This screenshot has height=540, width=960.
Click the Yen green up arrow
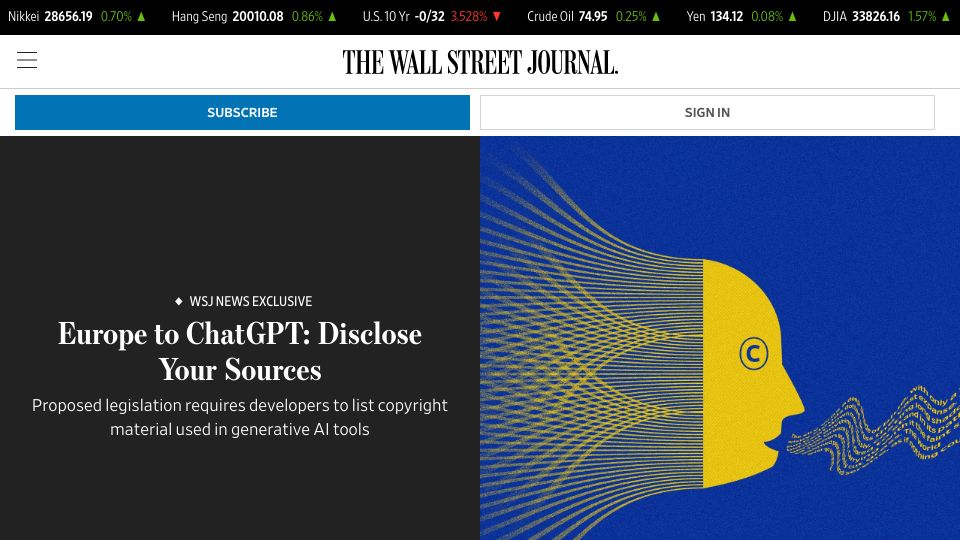point(793,17)
